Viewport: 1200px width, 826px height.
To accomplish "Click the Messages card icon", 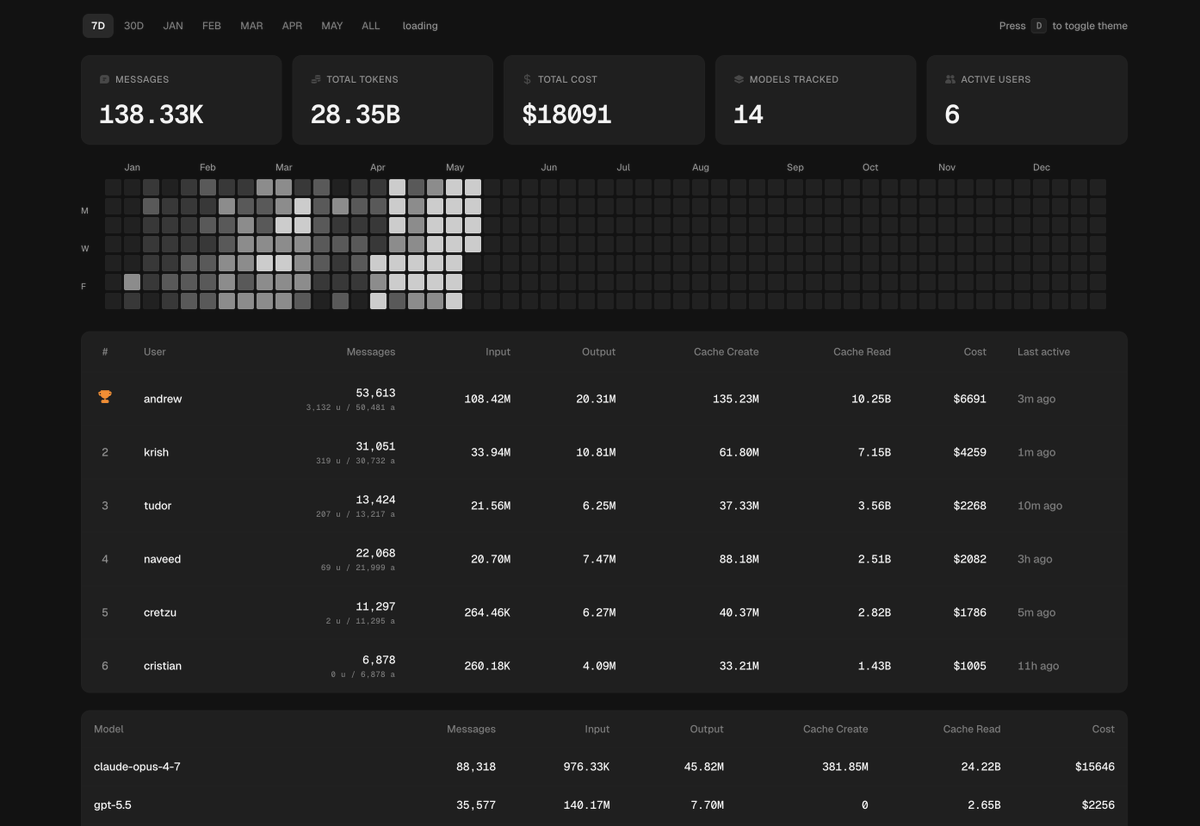I will tap(104, 79).
